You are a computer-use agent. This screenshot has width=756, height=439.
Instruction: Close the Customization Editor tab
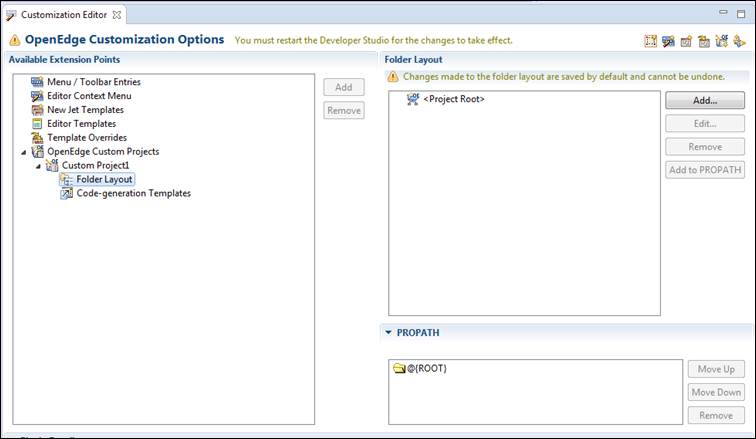coord(117,15)
